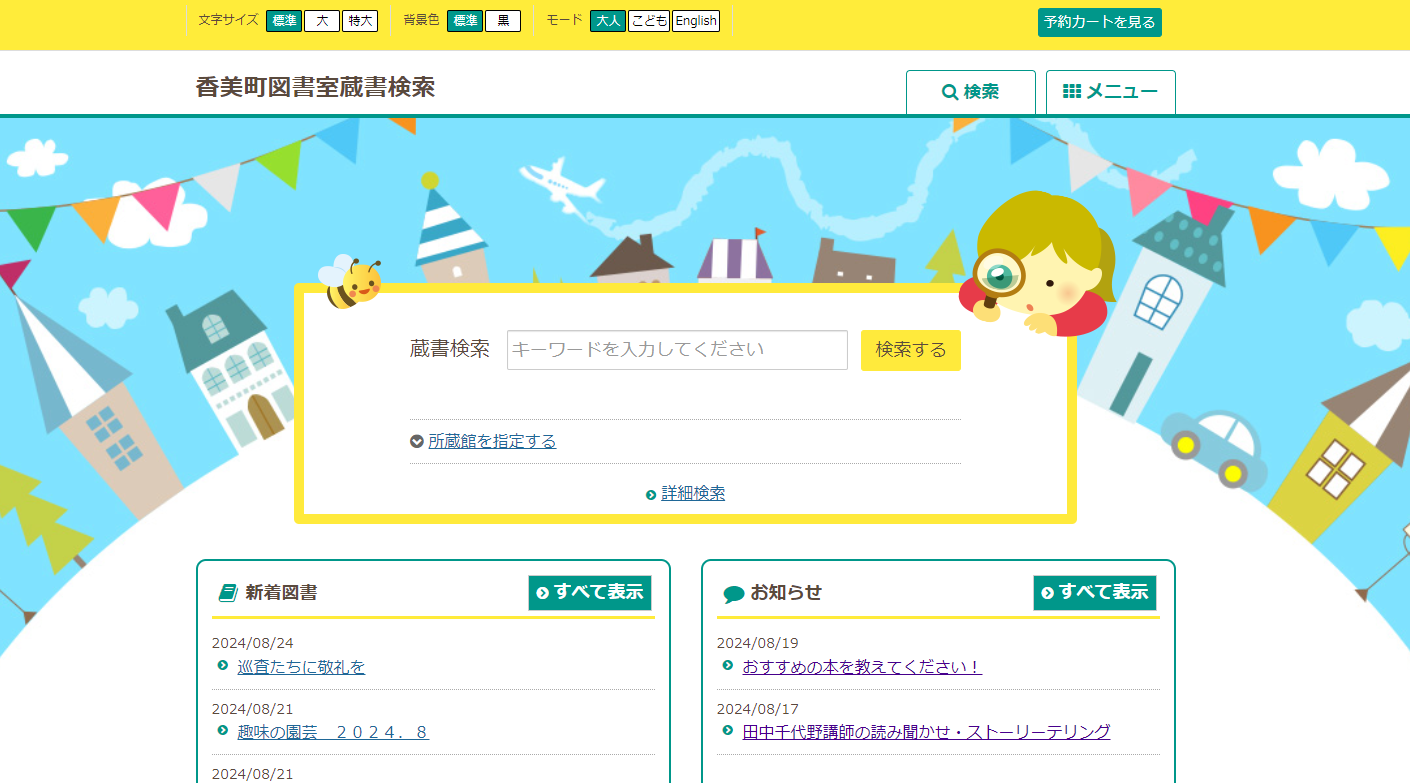
Task: Click the keyword search input field
Action: click(677, 350)
